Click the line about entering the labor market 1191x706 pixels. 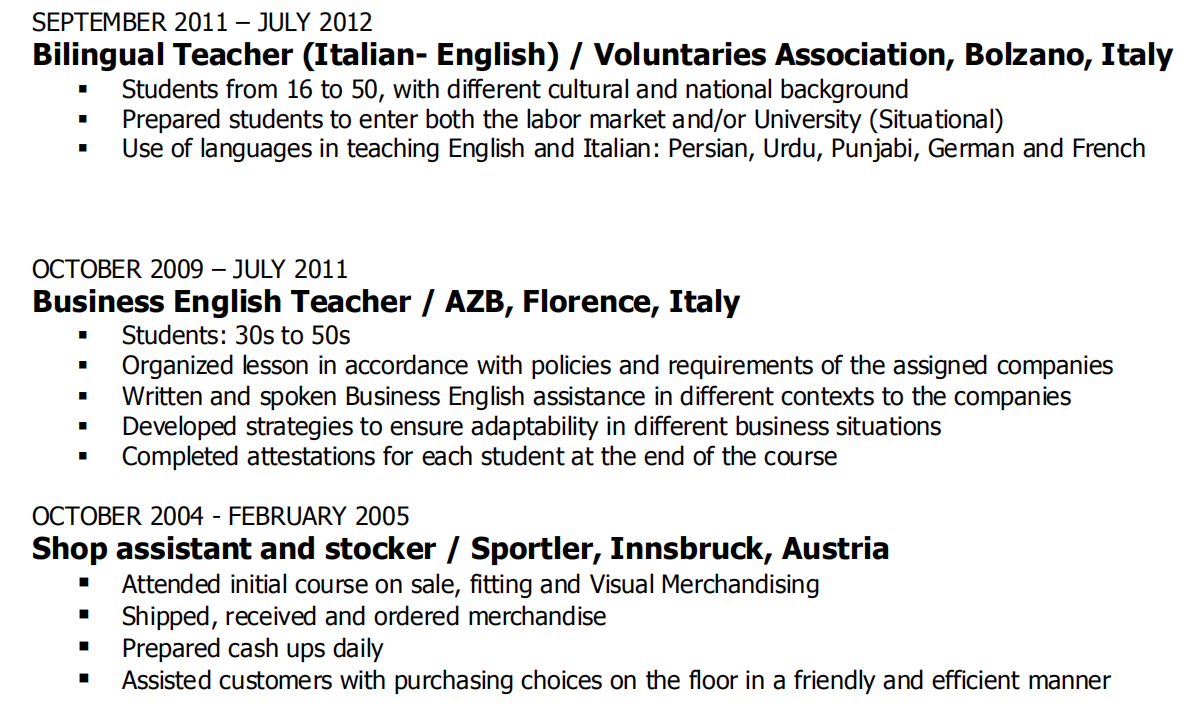[561, 120]
